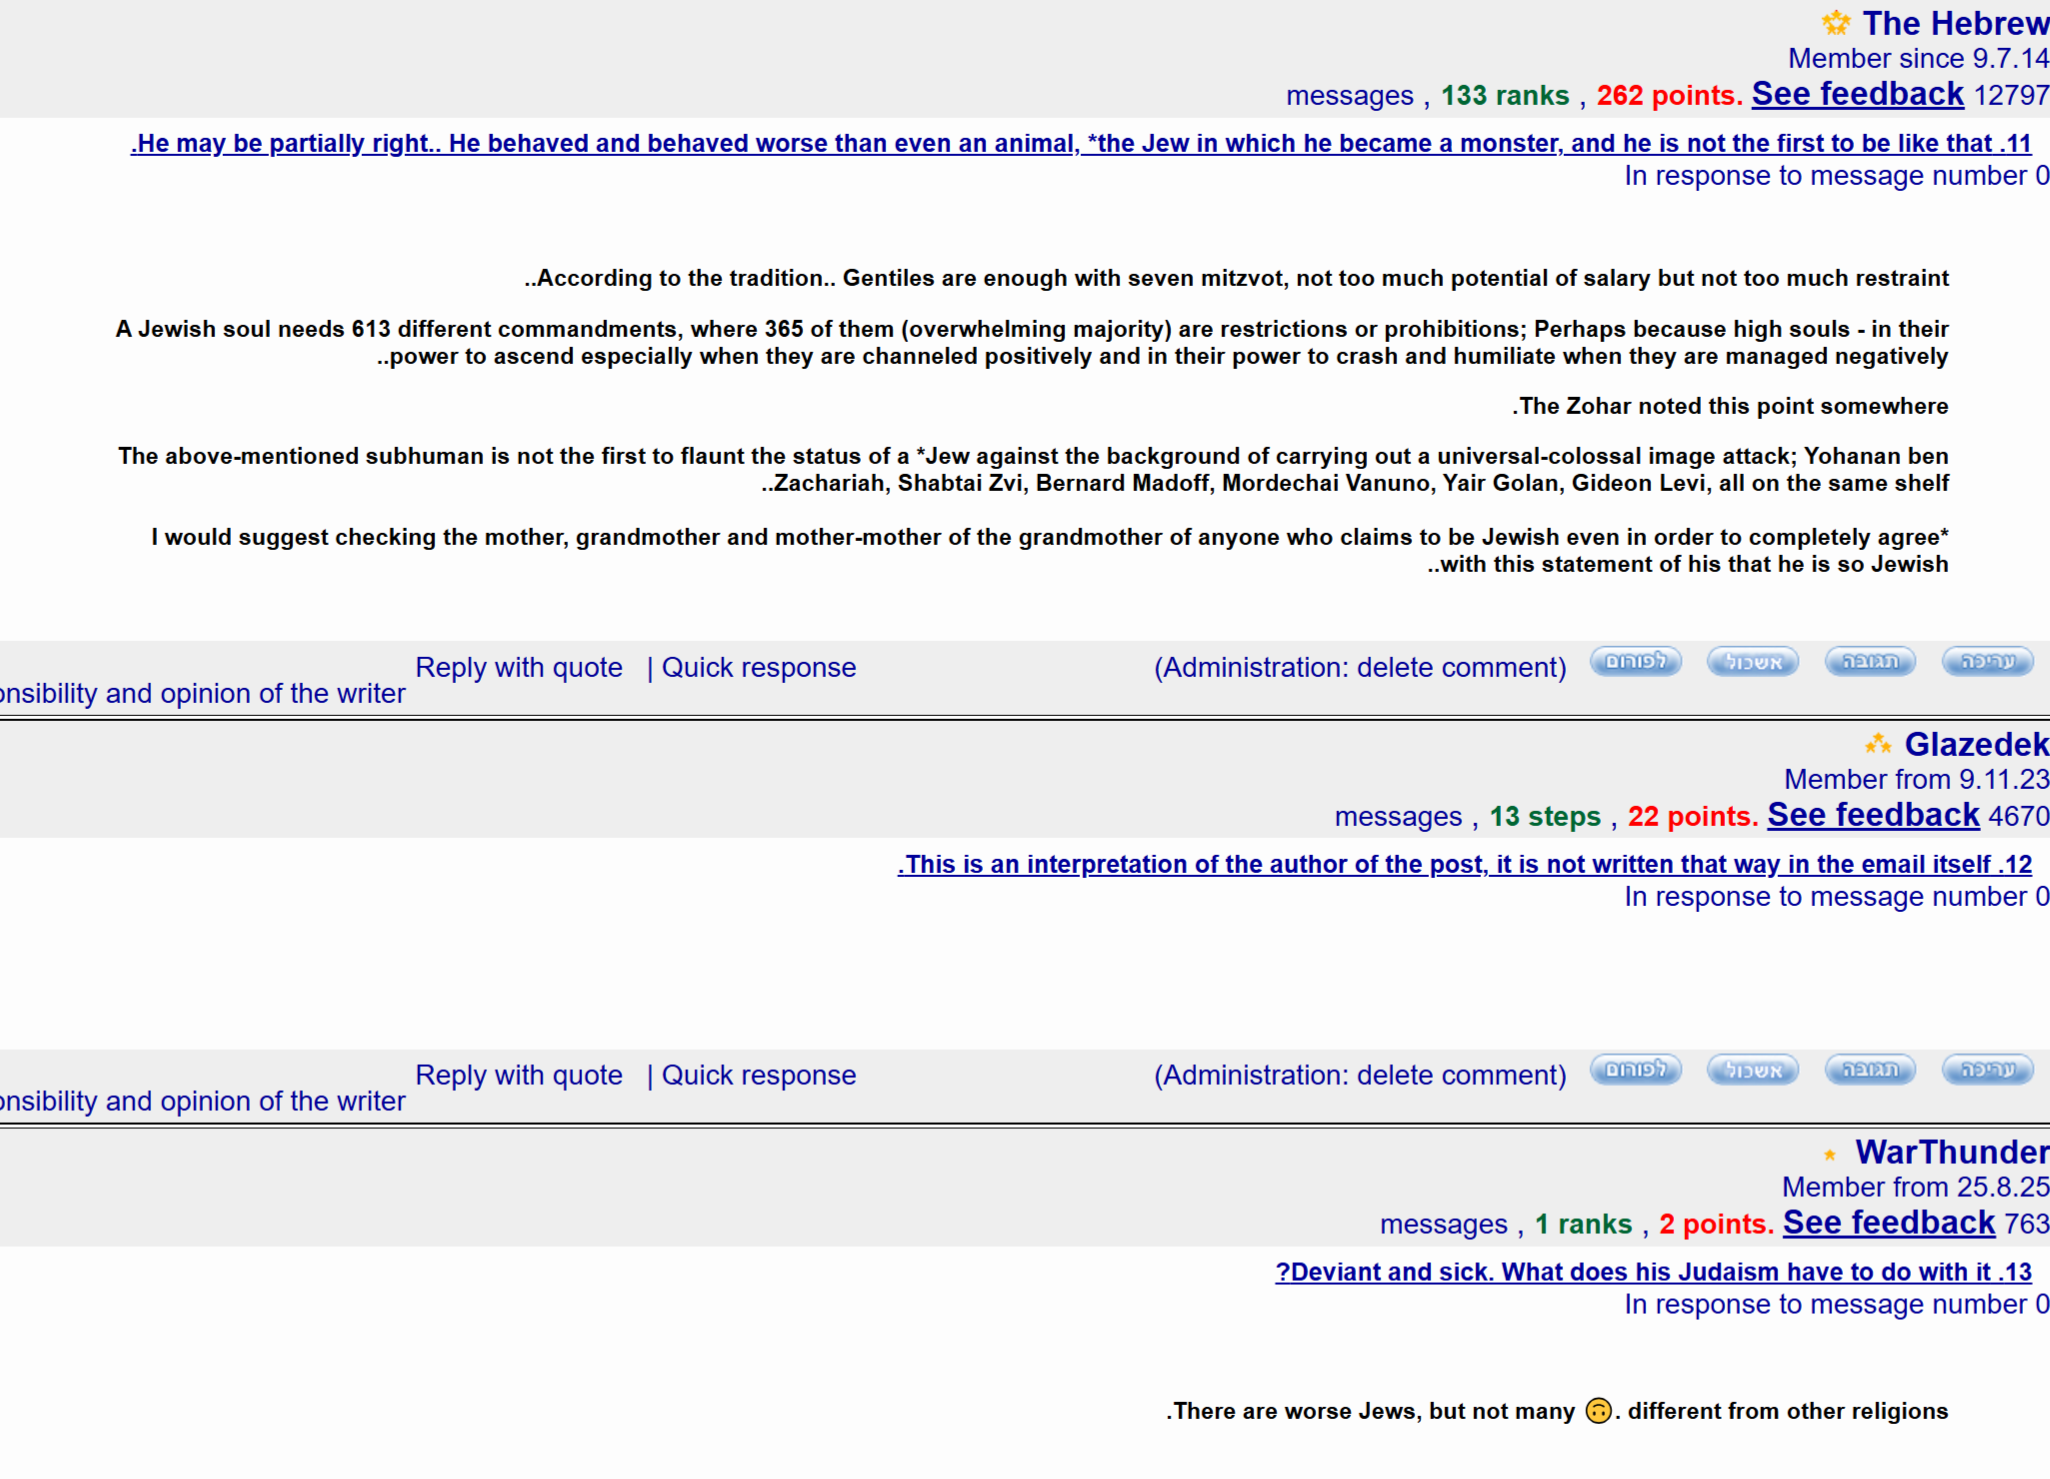
Task: Click the לפורום (to forum) button on Glazedek's post
Action: pos(1635,1070)
